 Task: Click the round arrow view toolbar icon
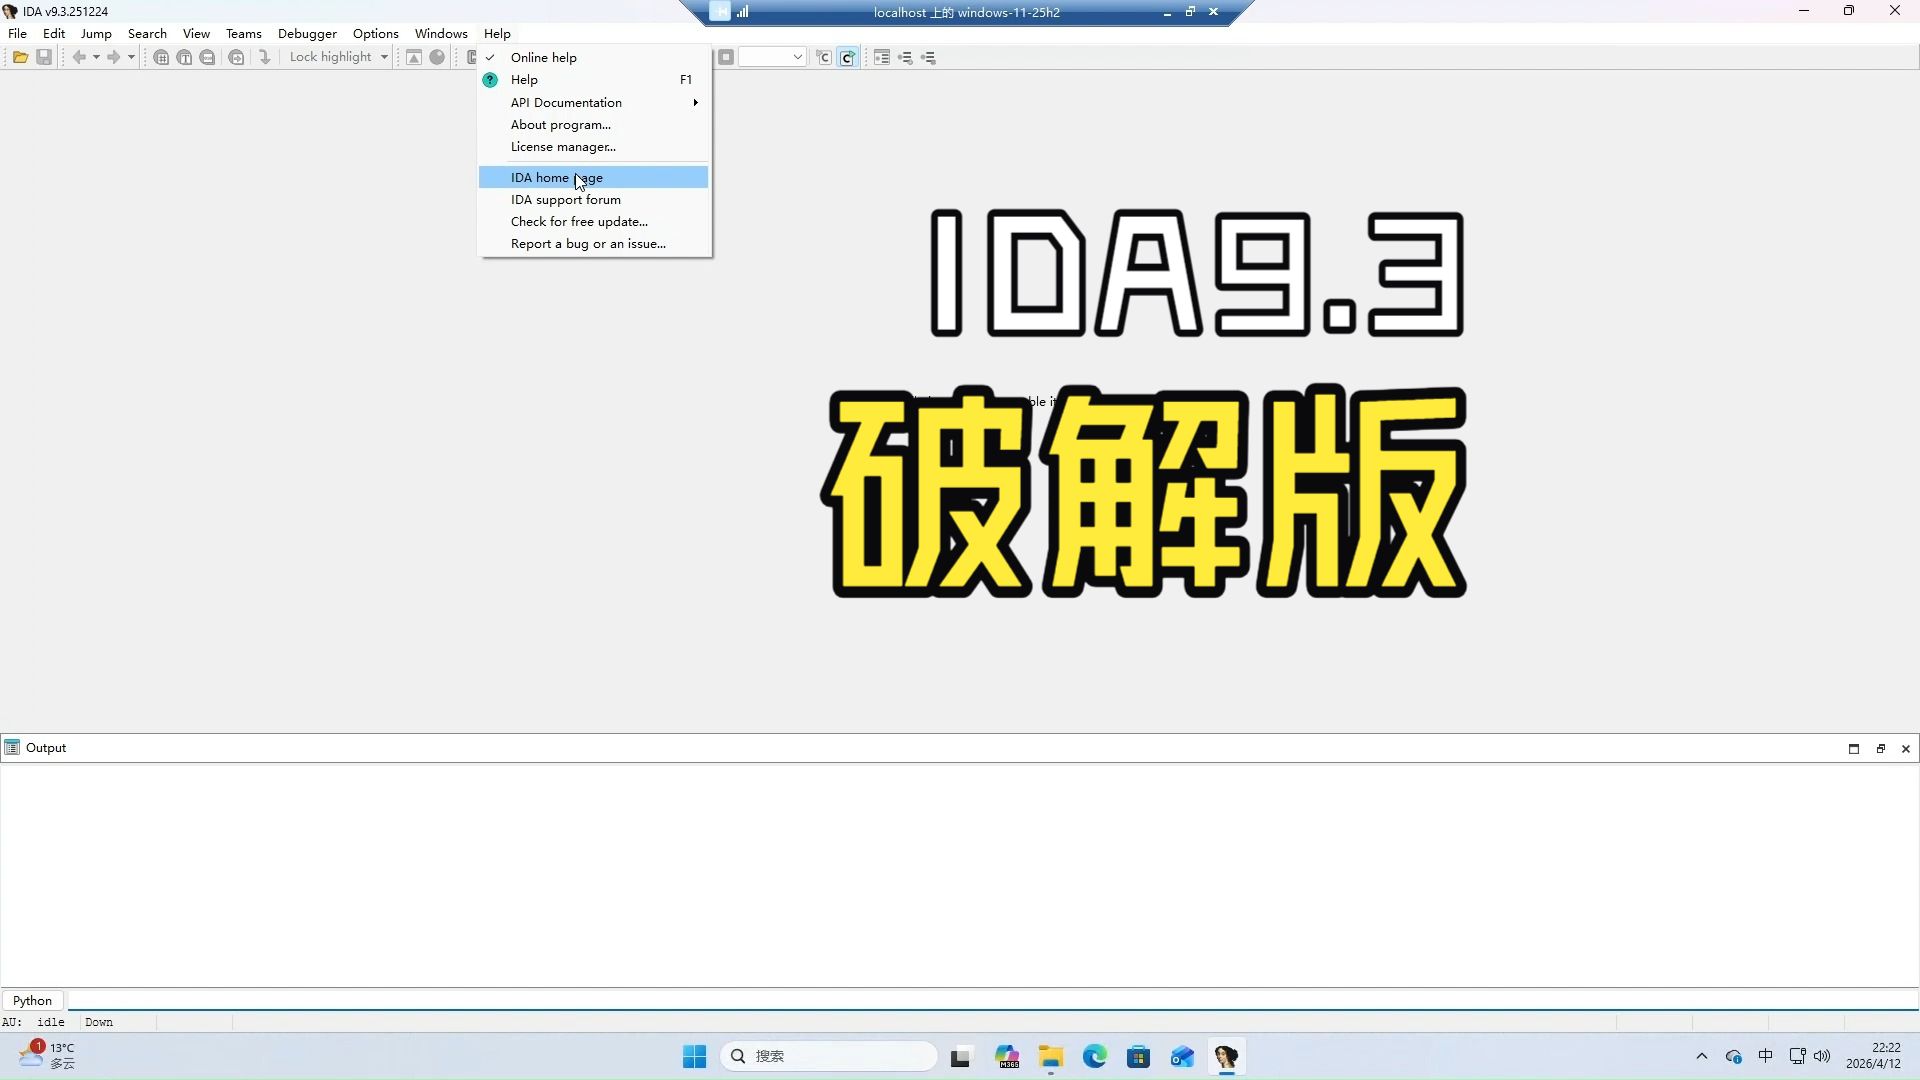click(236, 57)
